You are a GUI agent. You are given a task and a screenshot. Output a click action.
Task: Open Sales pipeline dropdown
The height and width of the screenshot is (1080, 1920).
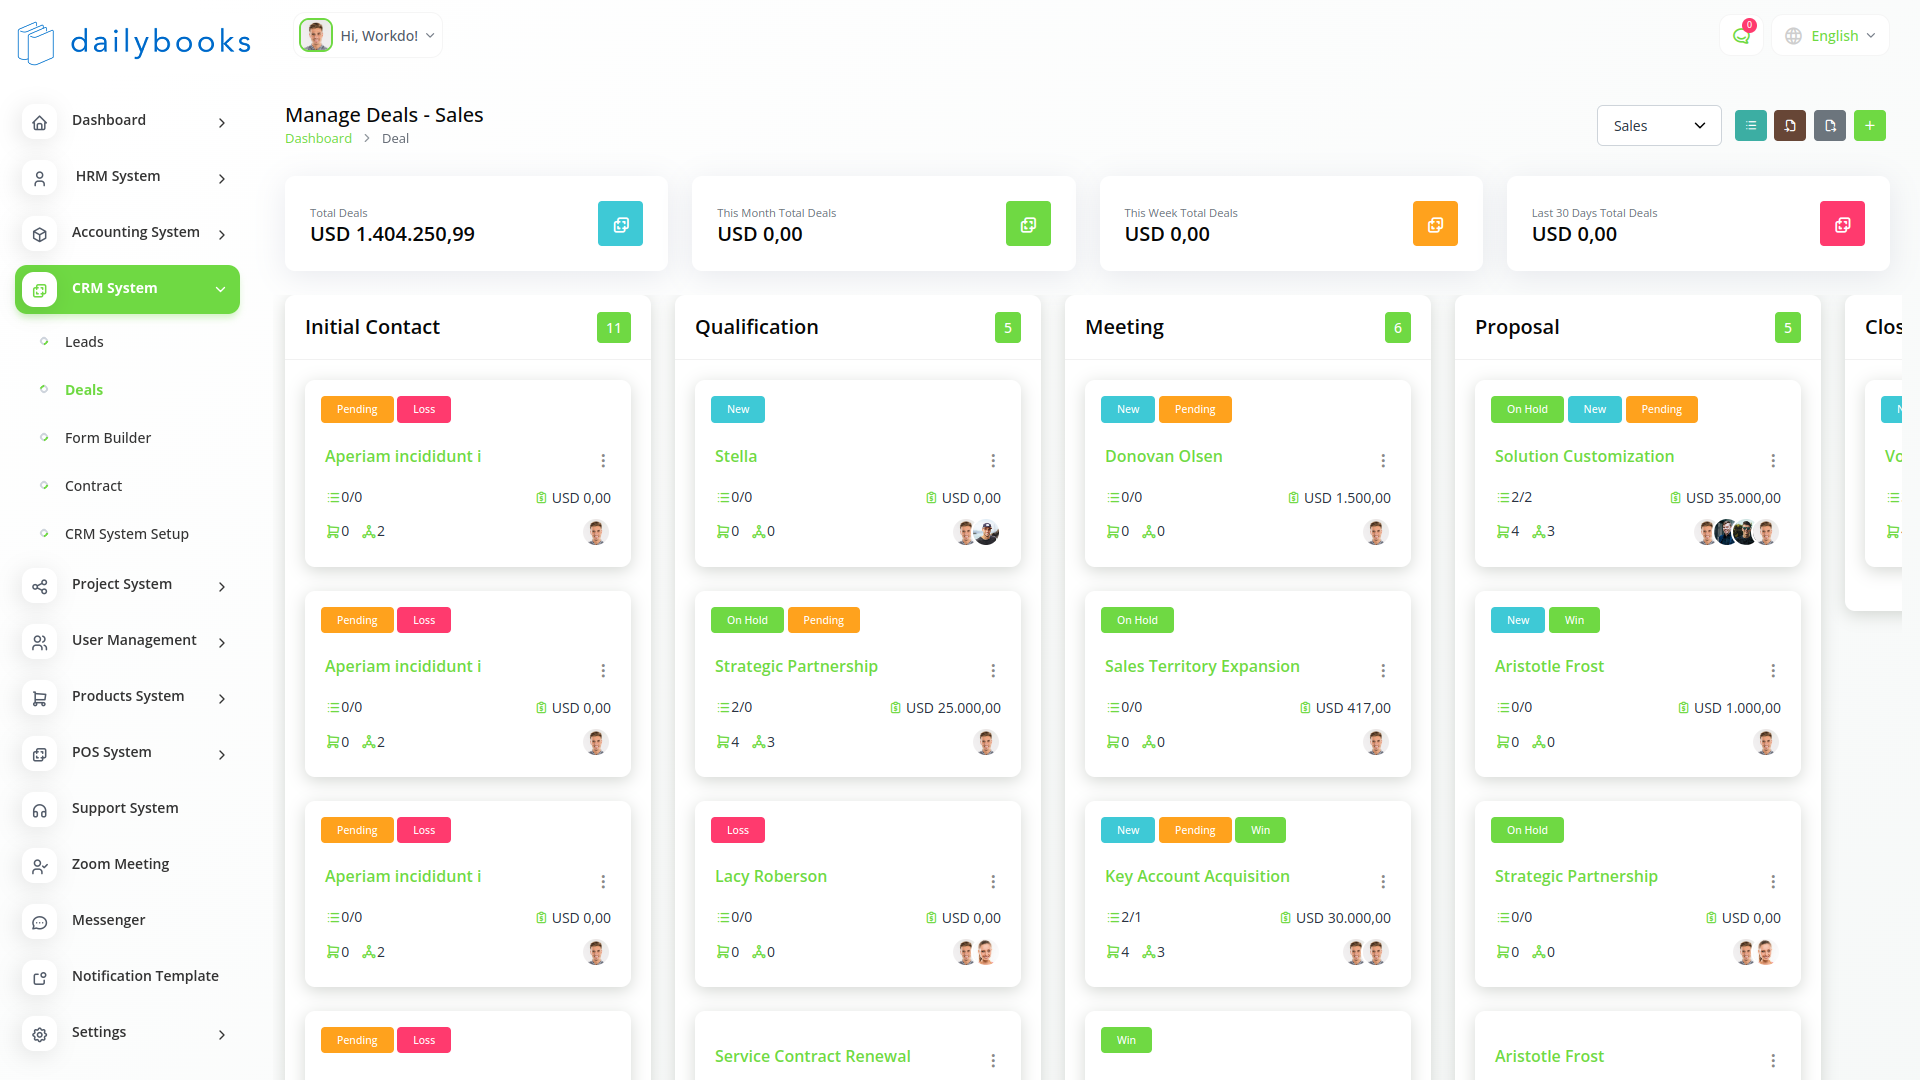click(x=1658, y=126)
